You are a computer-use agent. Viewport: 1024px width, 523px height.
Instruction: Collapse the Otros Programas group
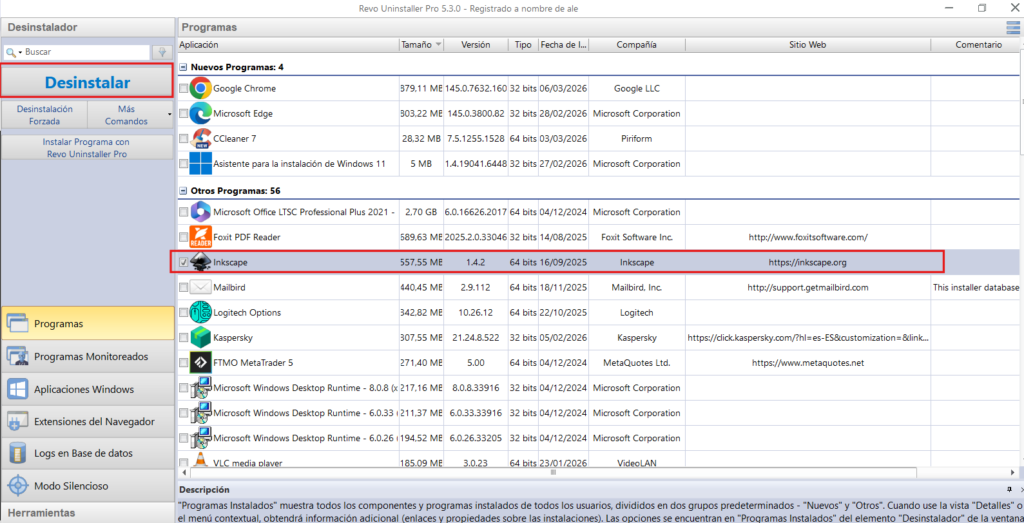coord(184,191)
